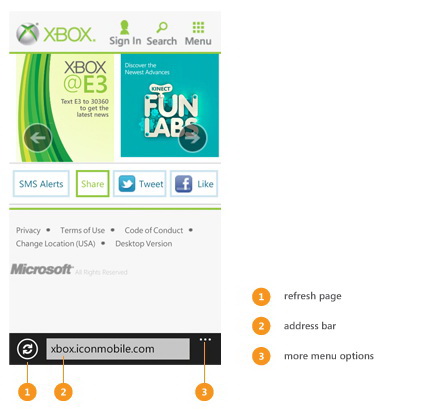Click the Twitter Tweet button
The width and height of the screenshot is (440, 410).
click(140, 184)
